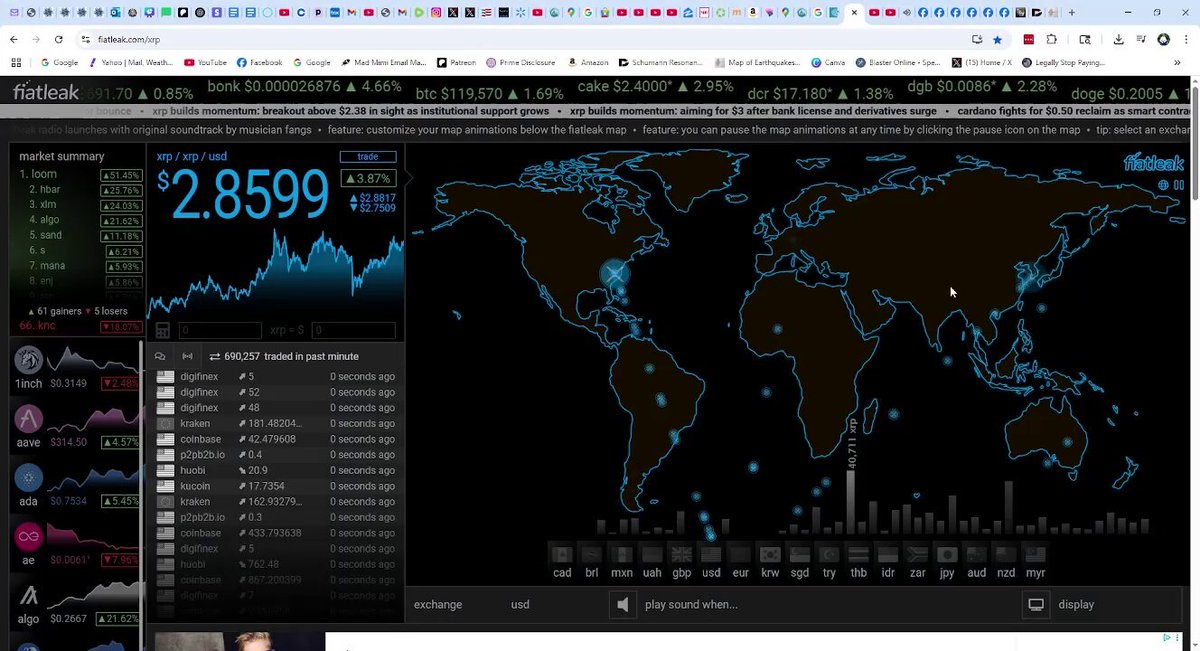Select the mxn flag under the map
This screenshot has height=651, width=1200.
[621, 554]
